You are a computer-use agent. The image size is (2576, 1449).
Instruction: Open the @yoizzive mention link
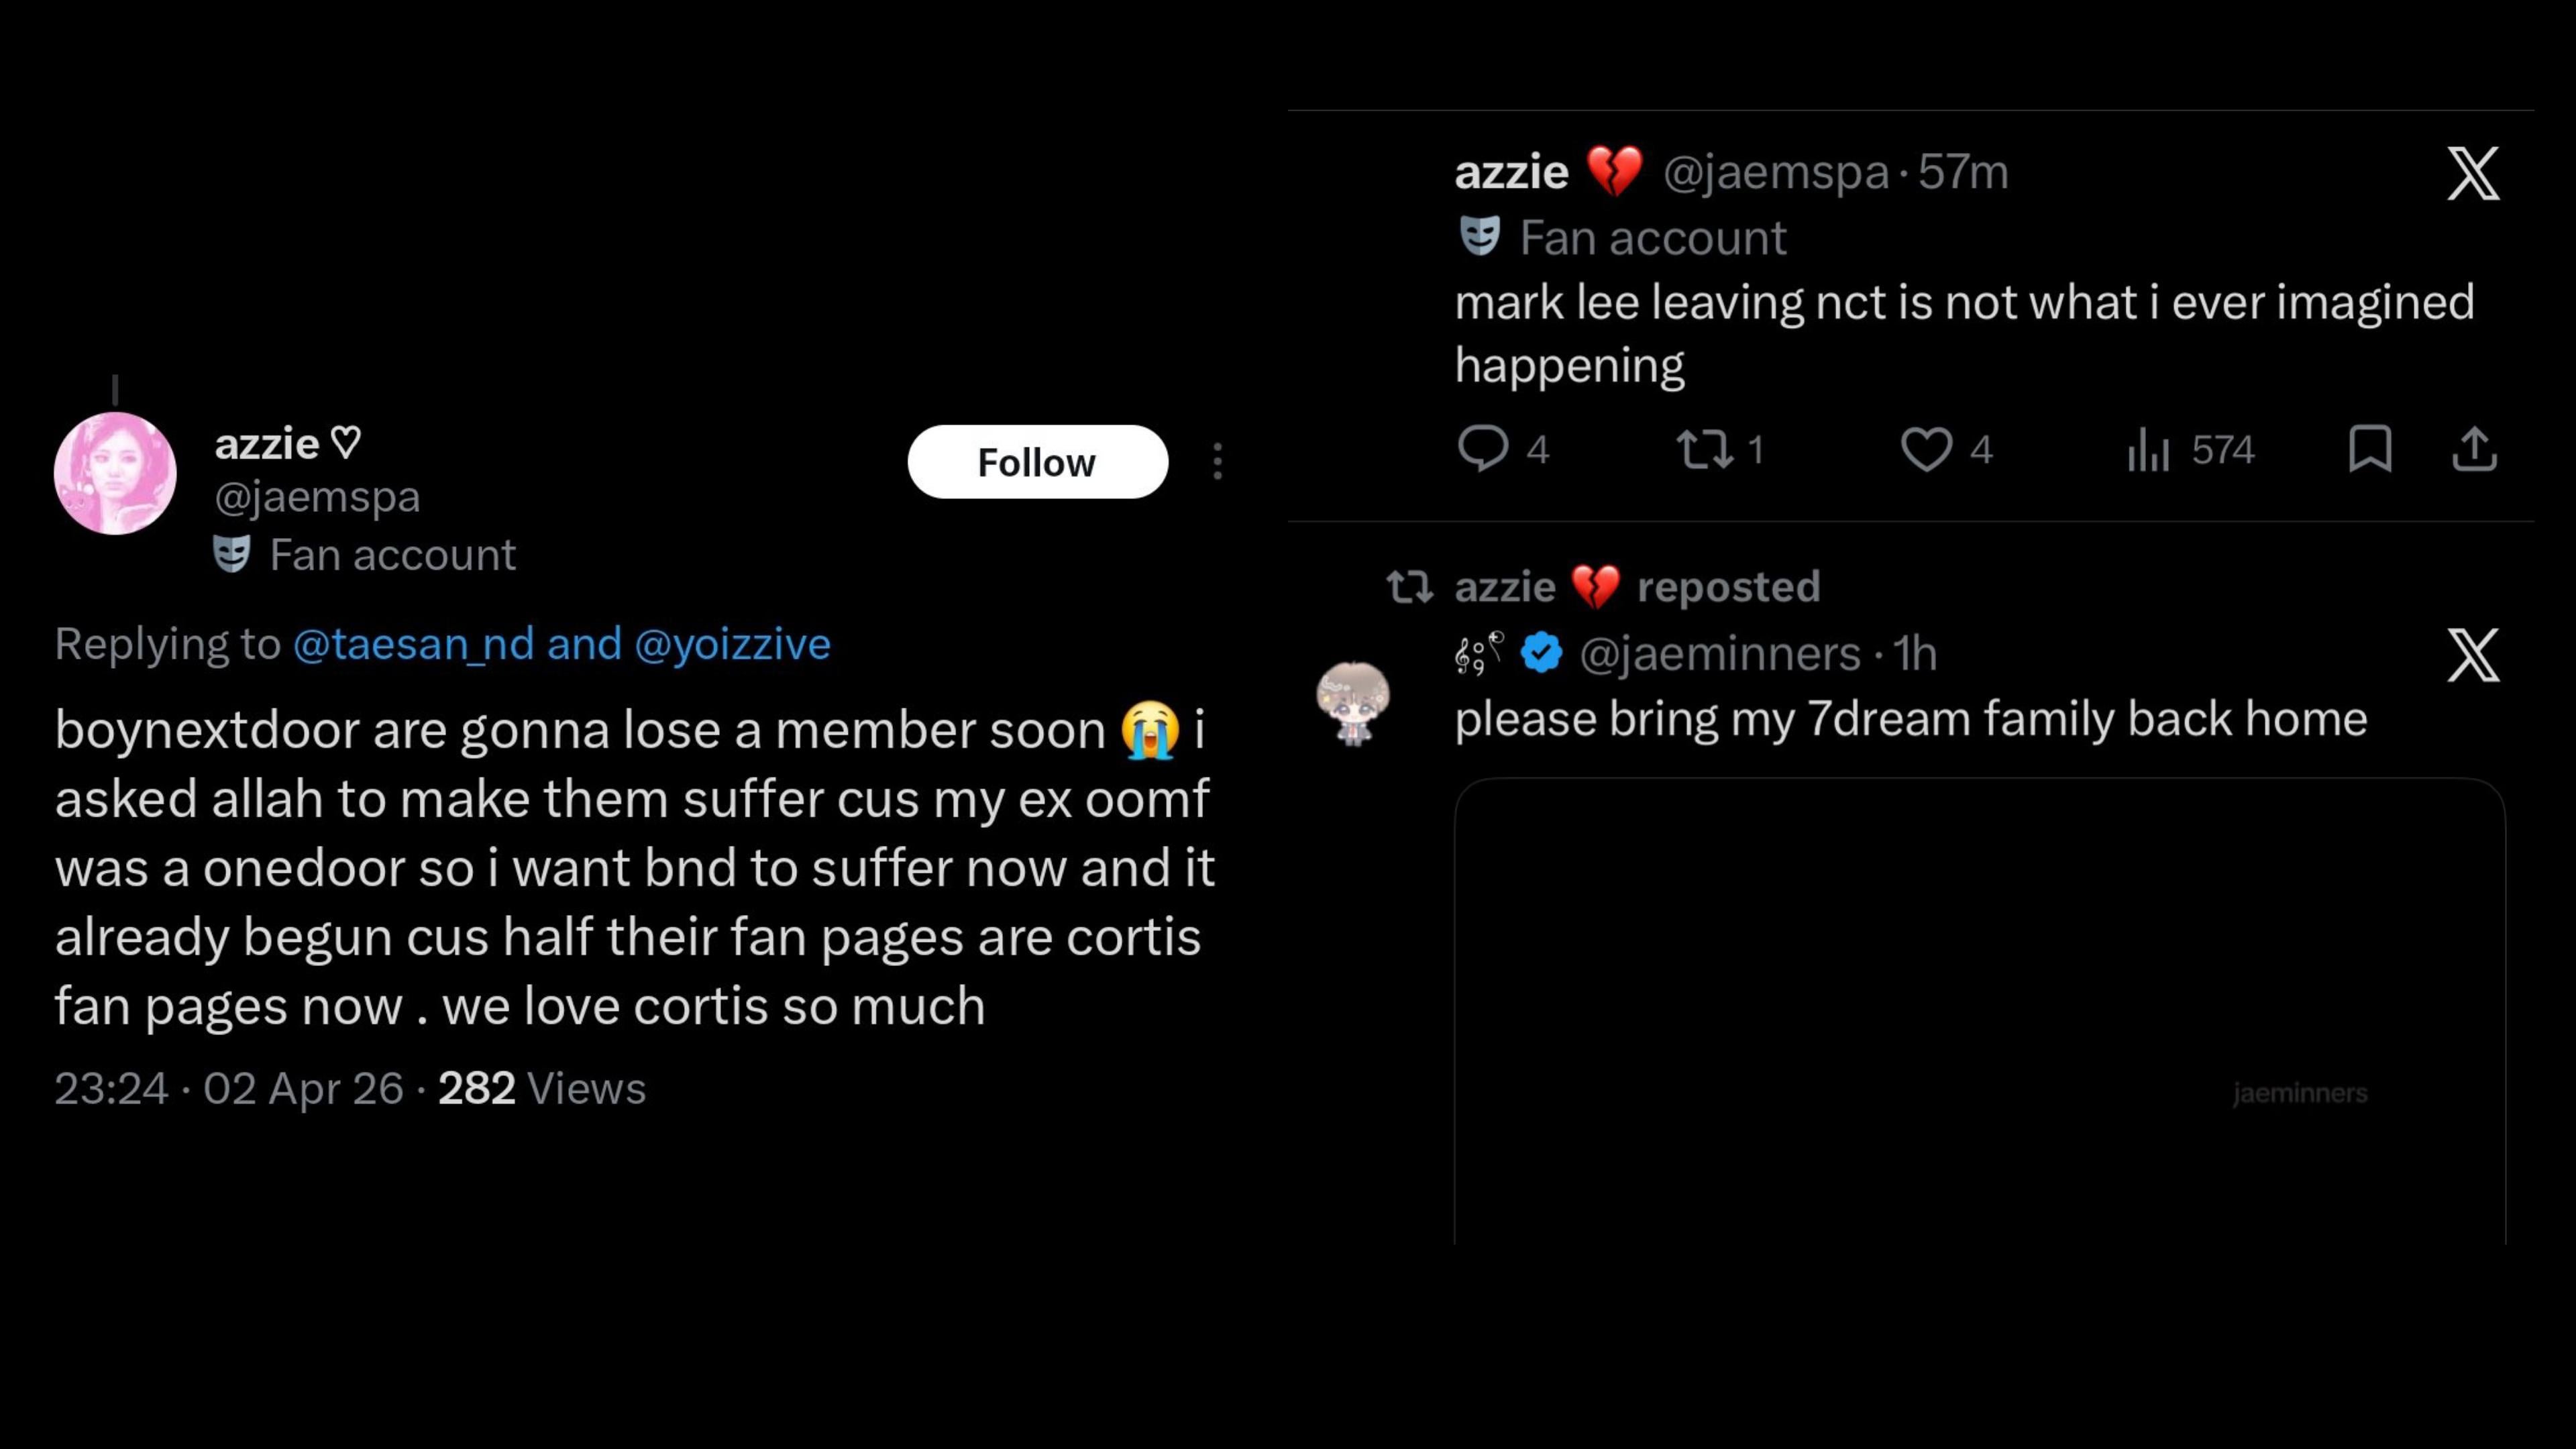732,644
